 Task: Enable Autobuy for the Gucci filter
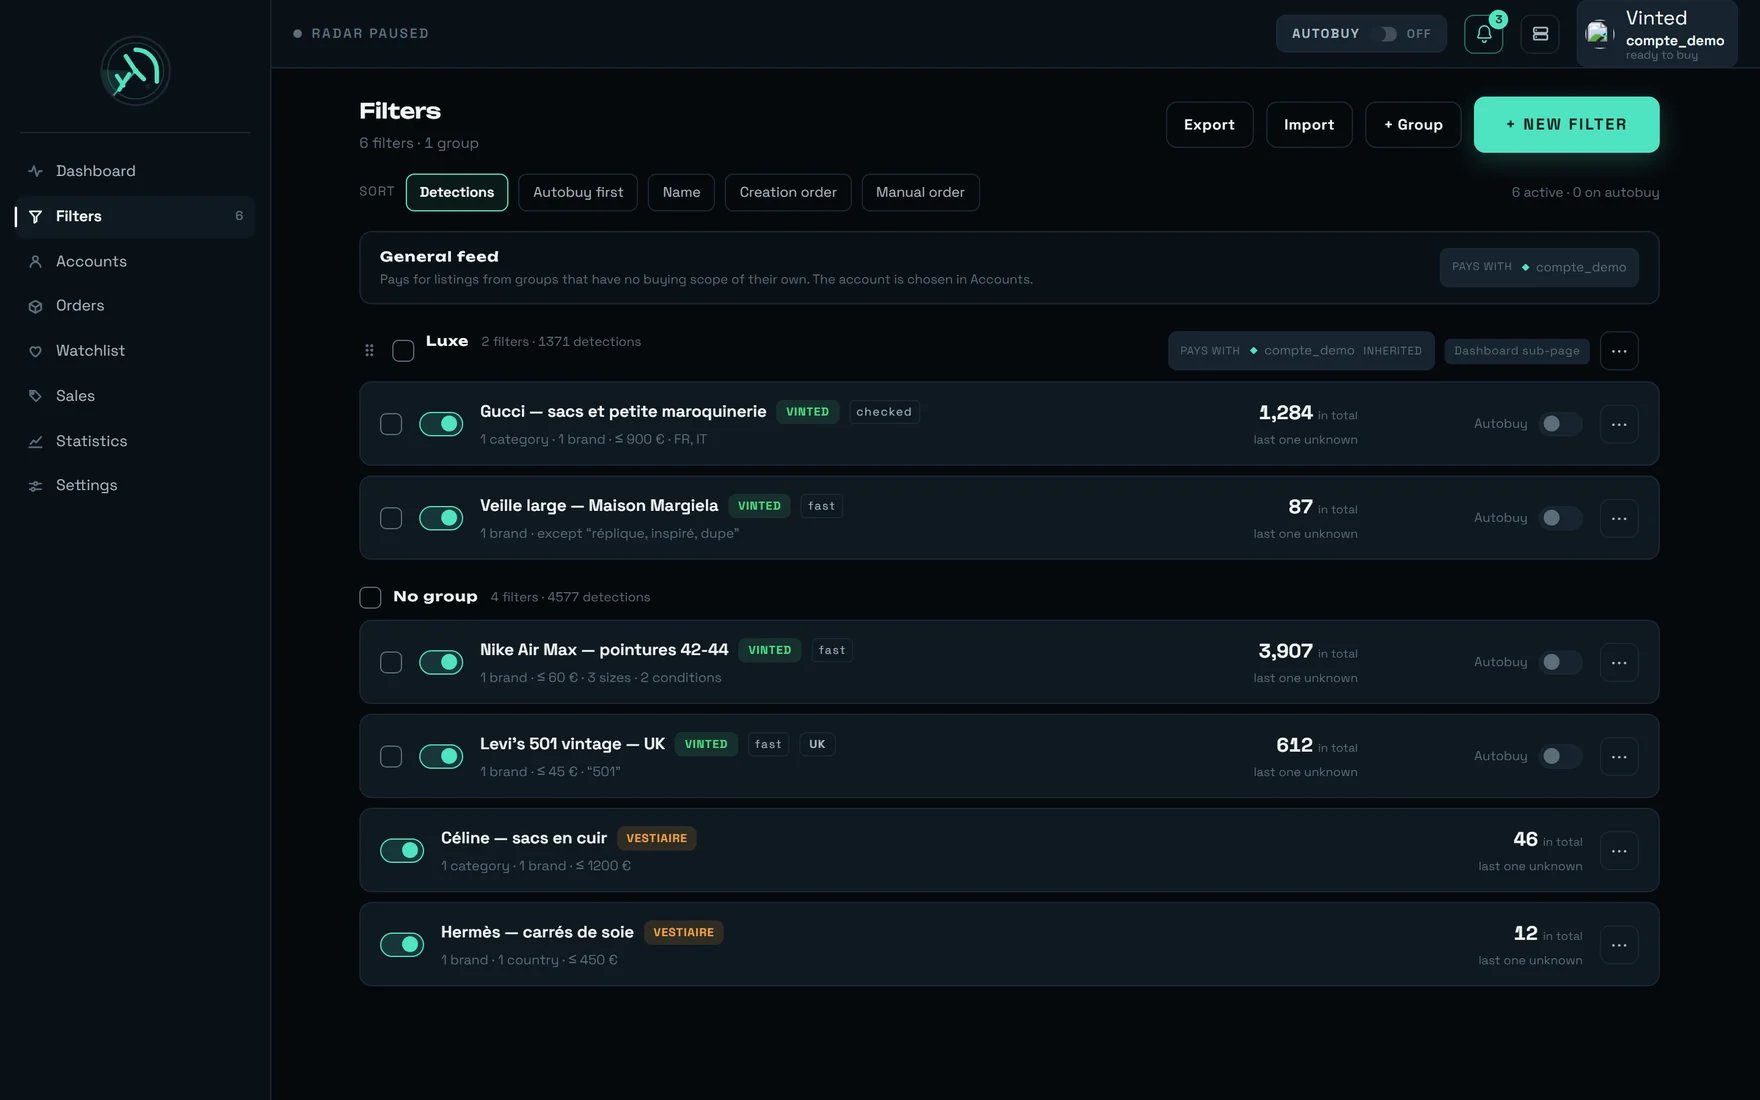click(1560, 424)
